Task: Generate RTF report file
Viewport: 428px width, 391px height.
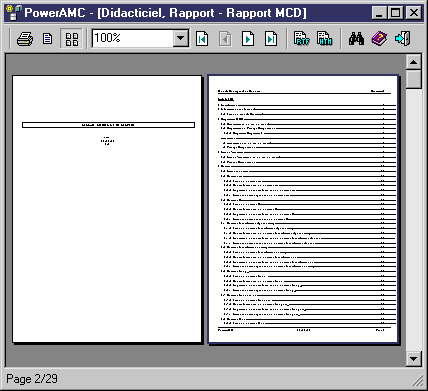Action: click(x=302, y=39)
